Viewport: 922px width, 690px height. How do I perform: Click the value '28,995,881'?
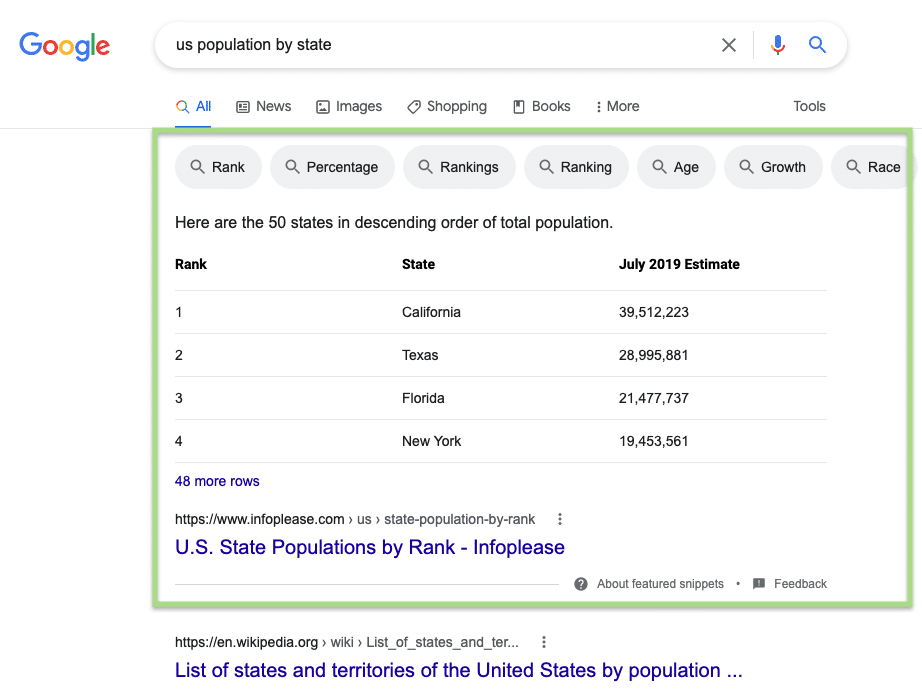[x=653, y=355]
